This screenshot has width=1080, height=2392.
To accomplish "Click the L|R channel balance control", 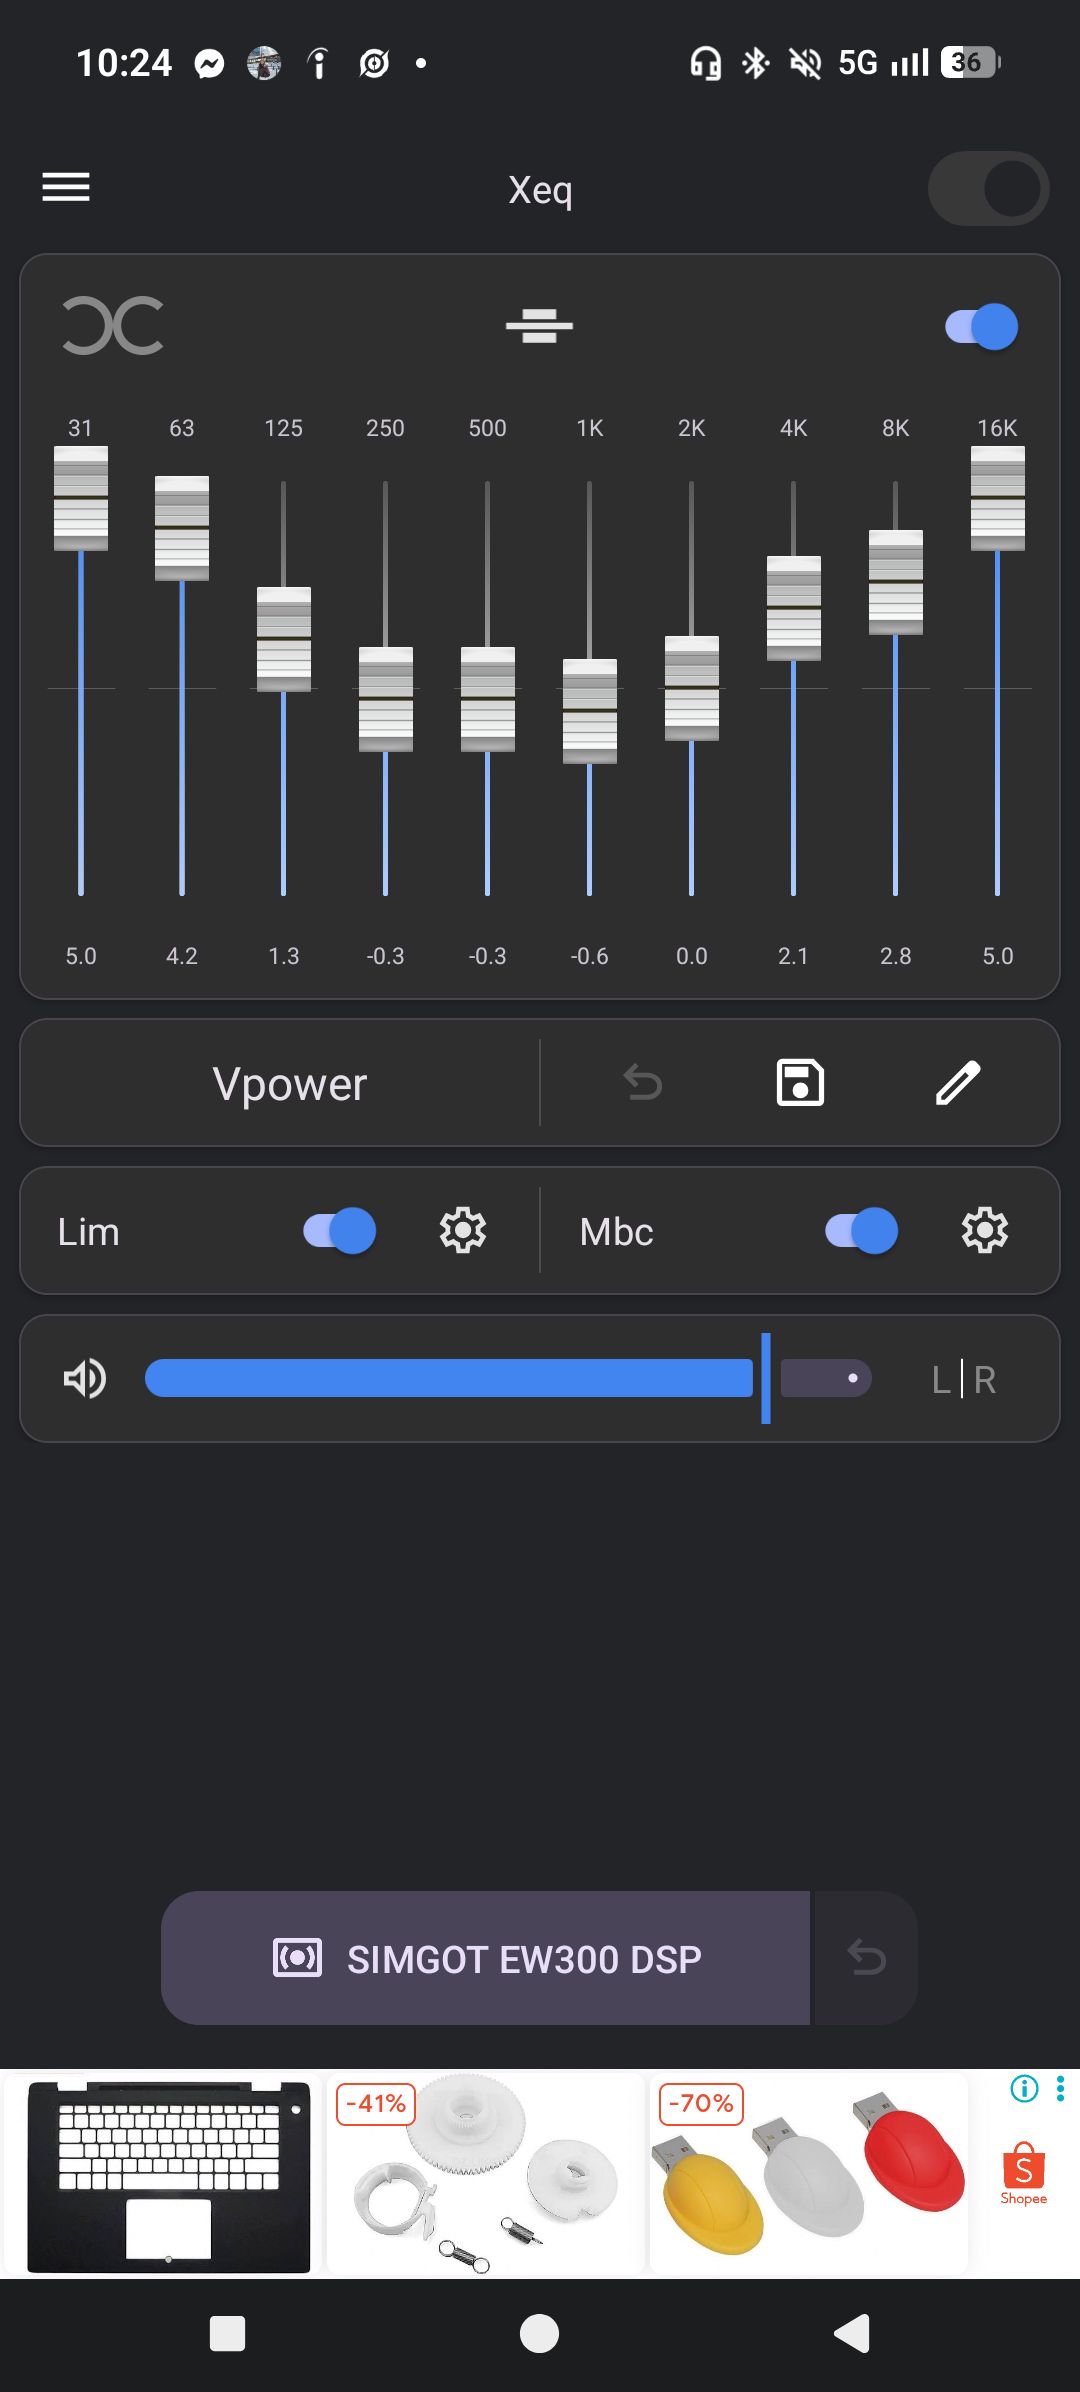I will click(x=963, y=1379).
